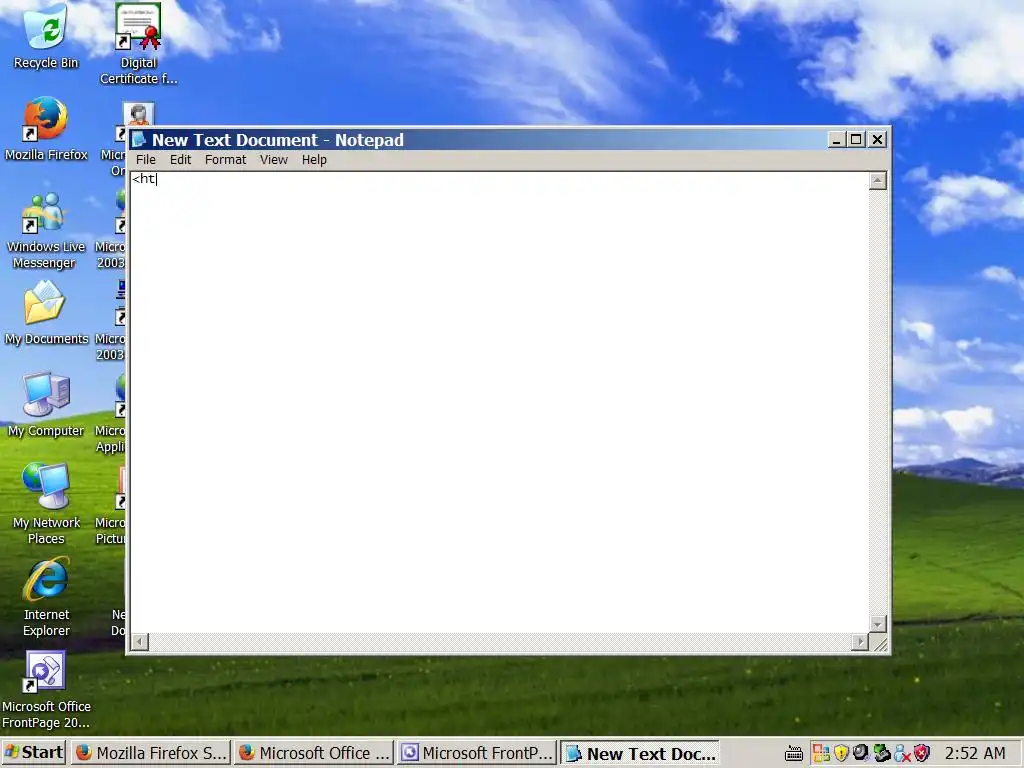
Task: Click the Notepad title bar icon
Action: click(x=138, y=140)
